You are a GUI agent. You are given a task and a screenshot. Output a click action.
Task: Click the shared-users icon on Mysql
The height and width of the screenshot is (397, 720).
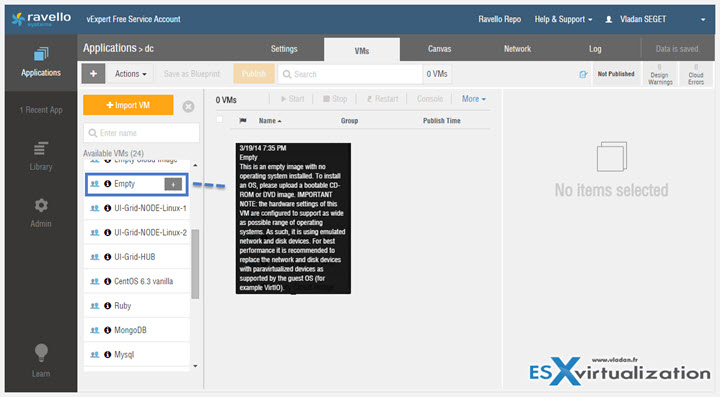point(95,354)
